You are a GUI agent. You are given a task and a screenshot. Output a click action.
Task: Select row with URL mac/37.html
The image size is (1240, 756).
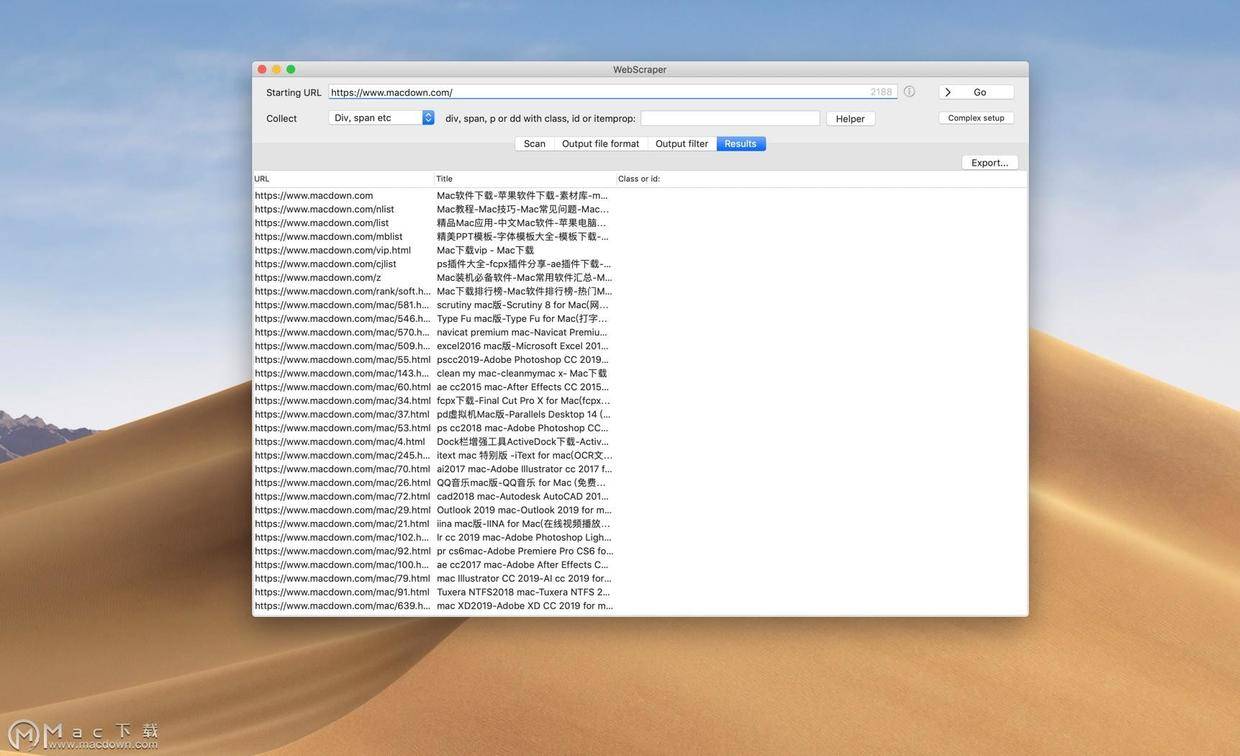click(640, 414)
